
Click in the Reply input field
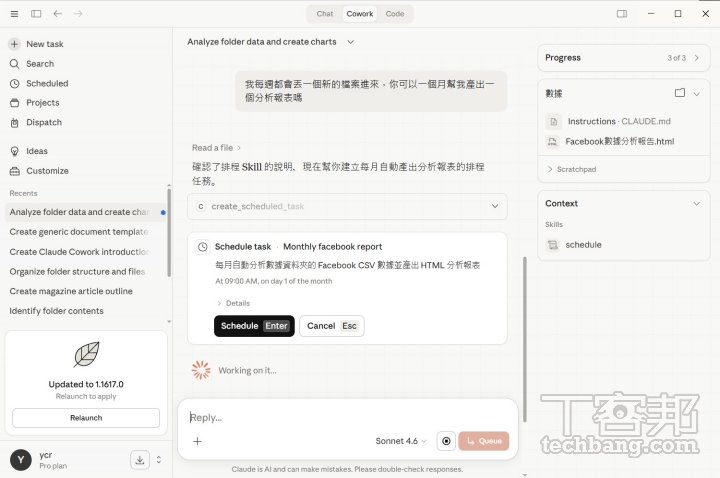coord(348,417)
